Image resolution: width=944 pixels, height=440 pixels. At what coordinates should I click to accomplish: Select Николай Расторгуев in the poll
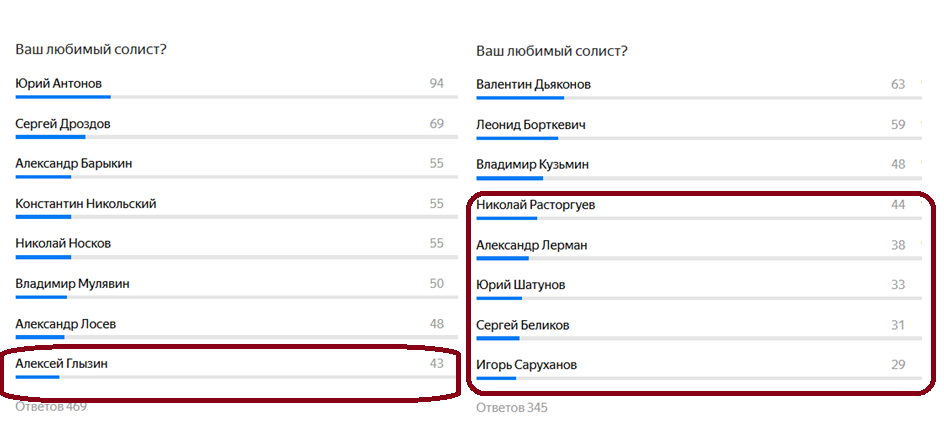click(x=536, y=205)
